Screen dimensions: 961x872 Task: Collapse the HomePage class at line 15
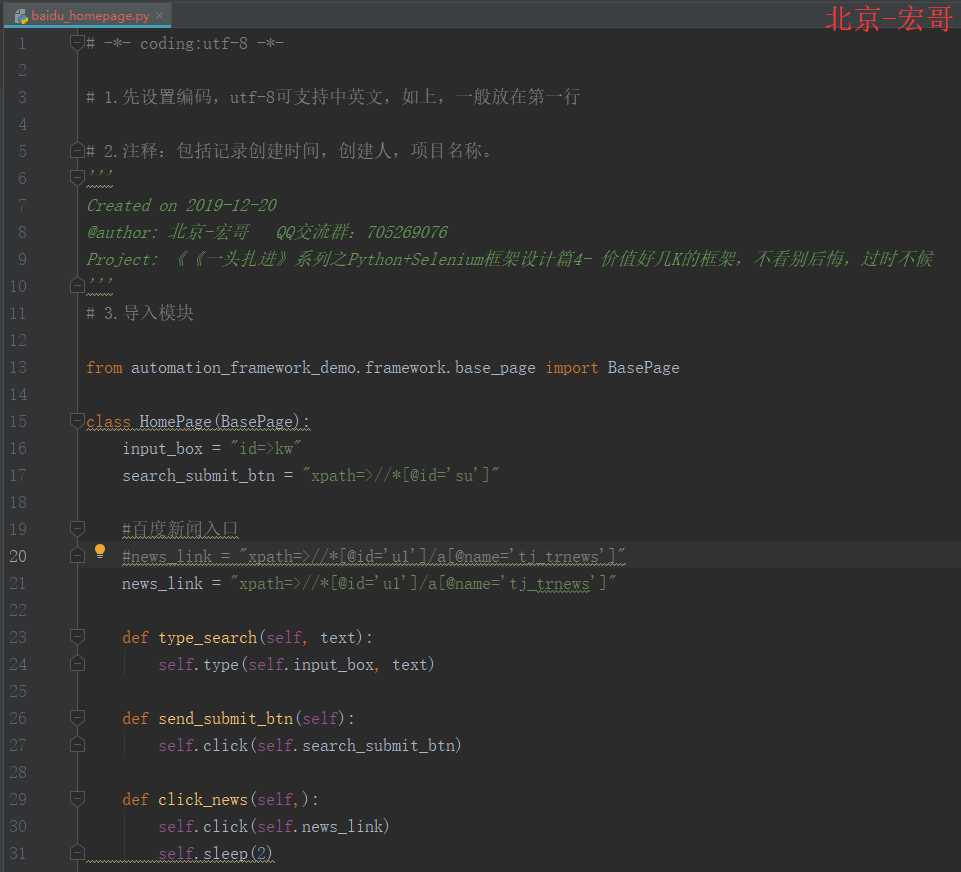77,420
